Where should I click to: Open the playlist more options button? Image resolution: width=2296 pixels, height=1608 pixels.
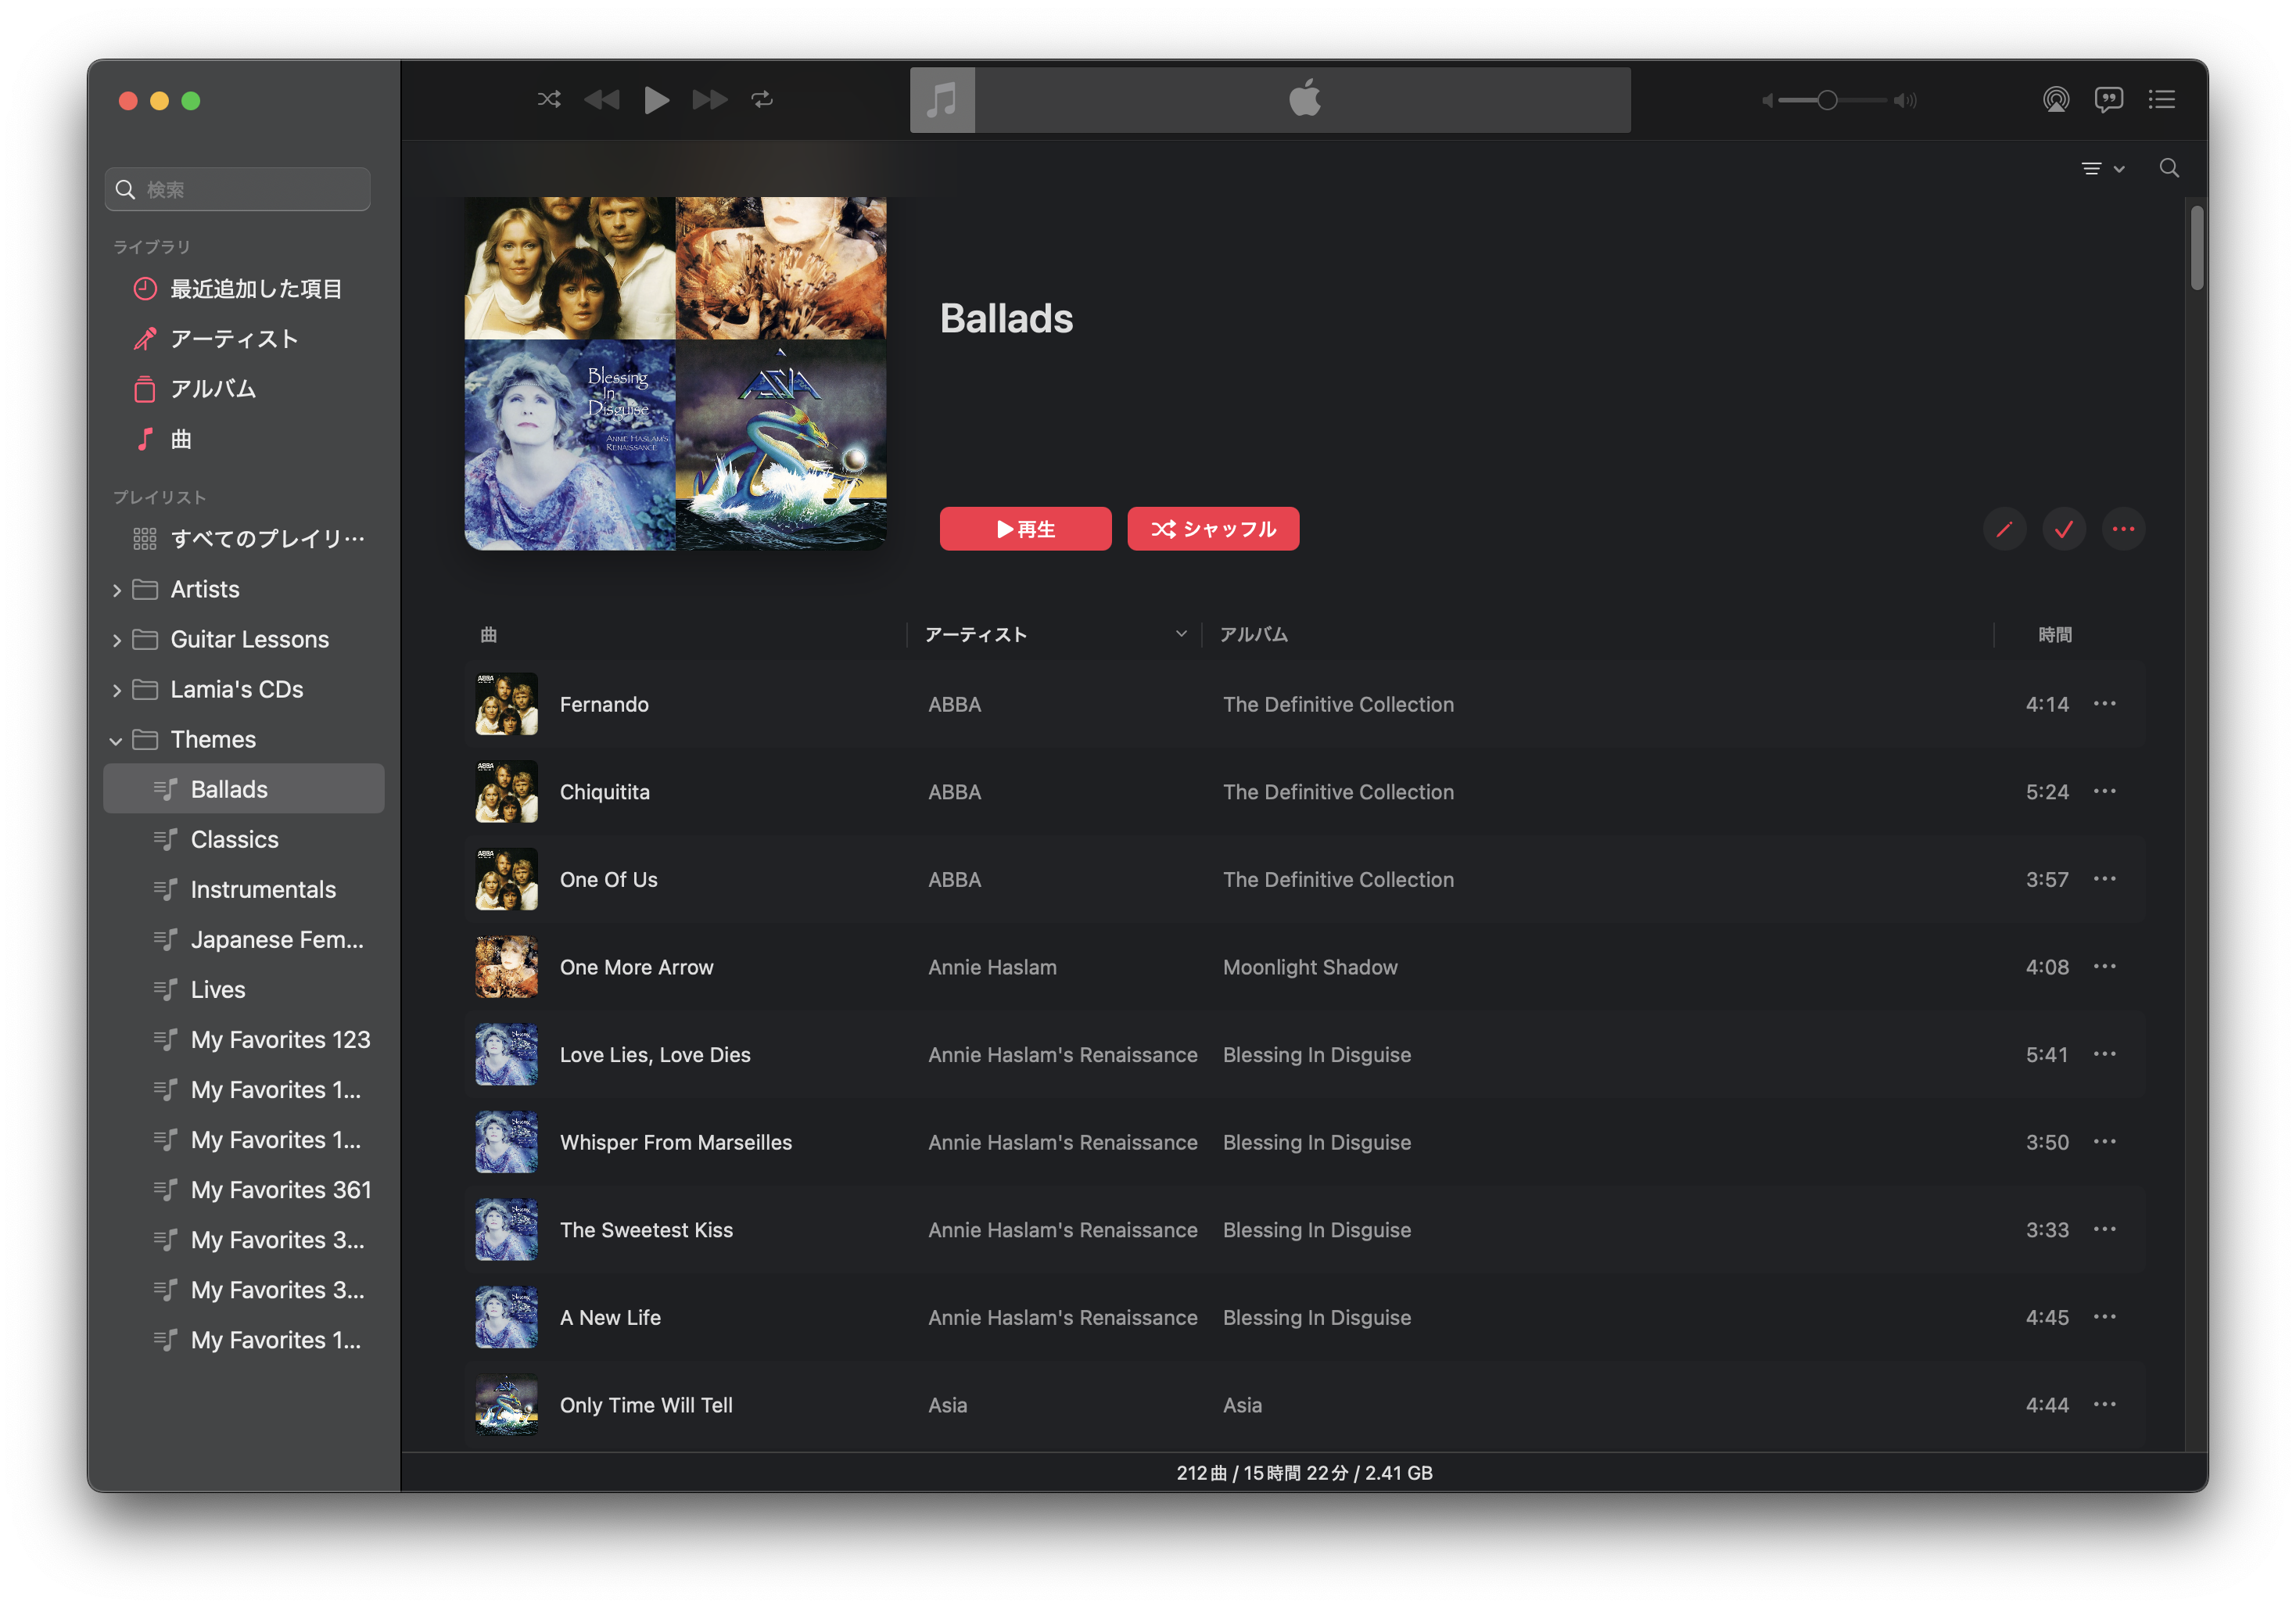(2123, 529)
